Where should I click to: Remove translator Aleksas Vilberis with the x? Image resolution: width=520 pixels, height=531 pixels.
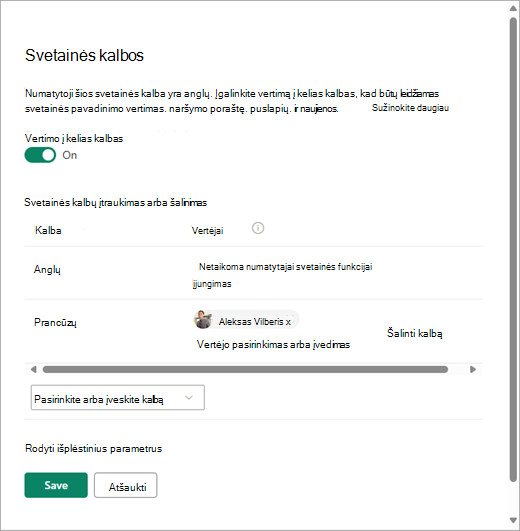[x=288, y=322]
